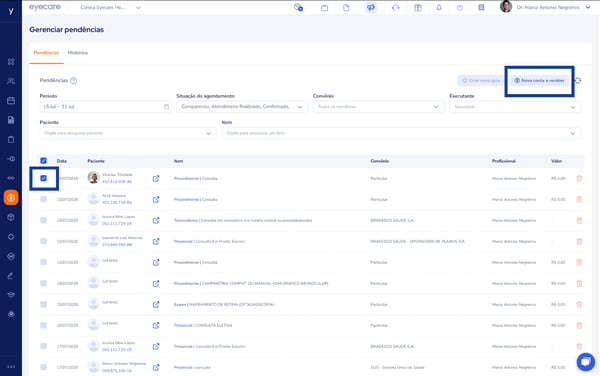Open the clinic selector dropdown in header

[x=110, y=8]
